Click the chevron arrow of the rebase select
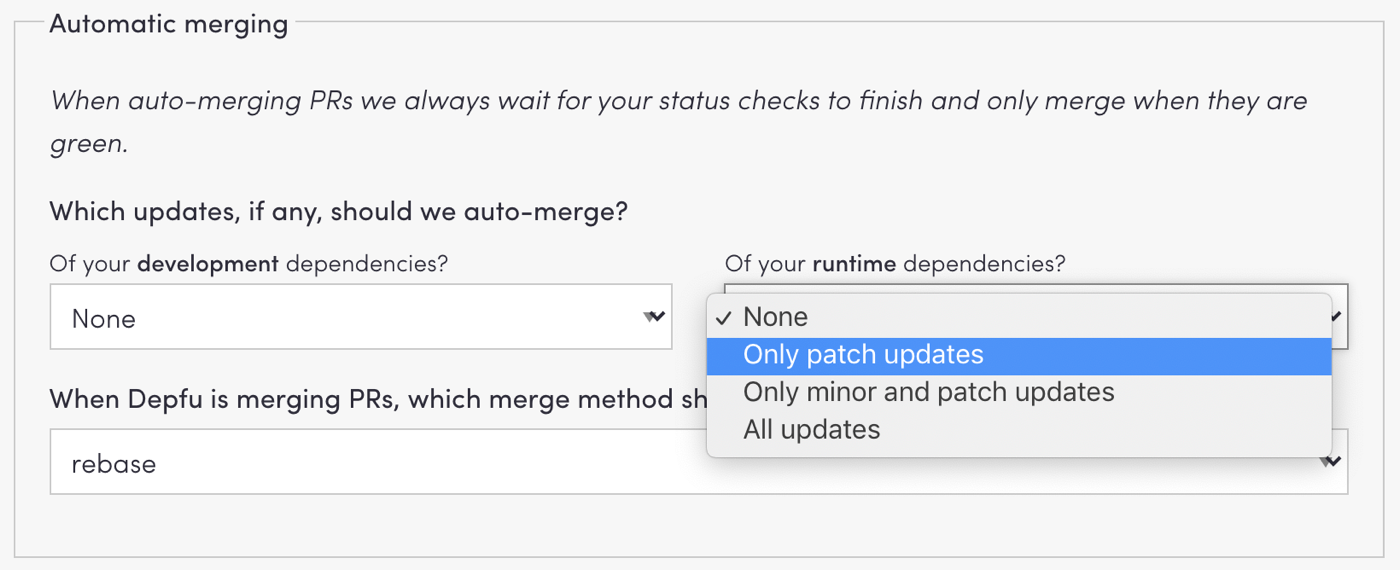Viewport: 1400px width, 570px height. [1329, 462]
